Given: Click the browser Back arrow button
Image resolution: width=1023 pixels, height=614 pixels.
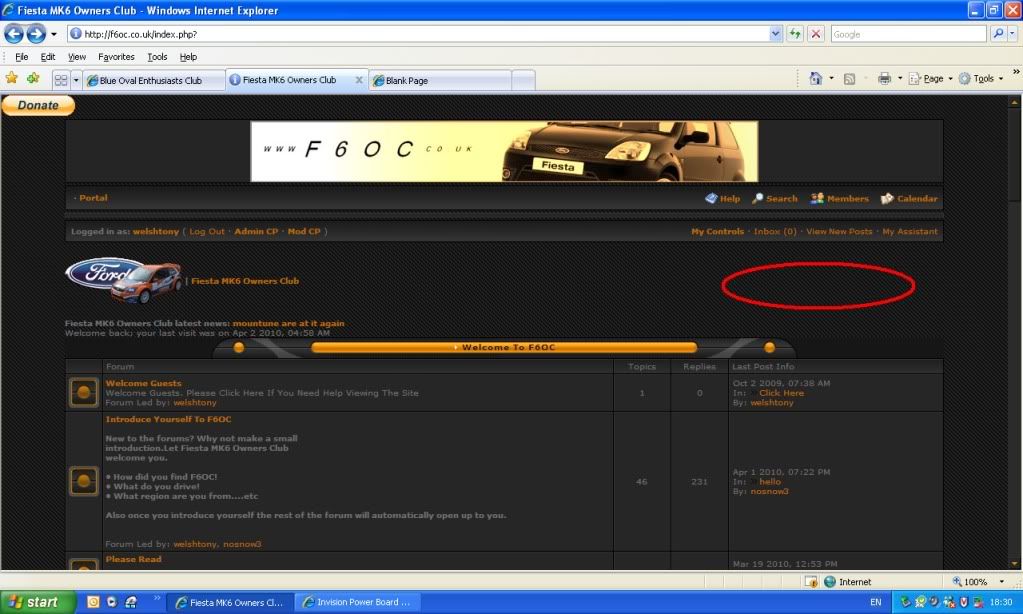Looking at the screenshot, I should (x=14, y=34).
